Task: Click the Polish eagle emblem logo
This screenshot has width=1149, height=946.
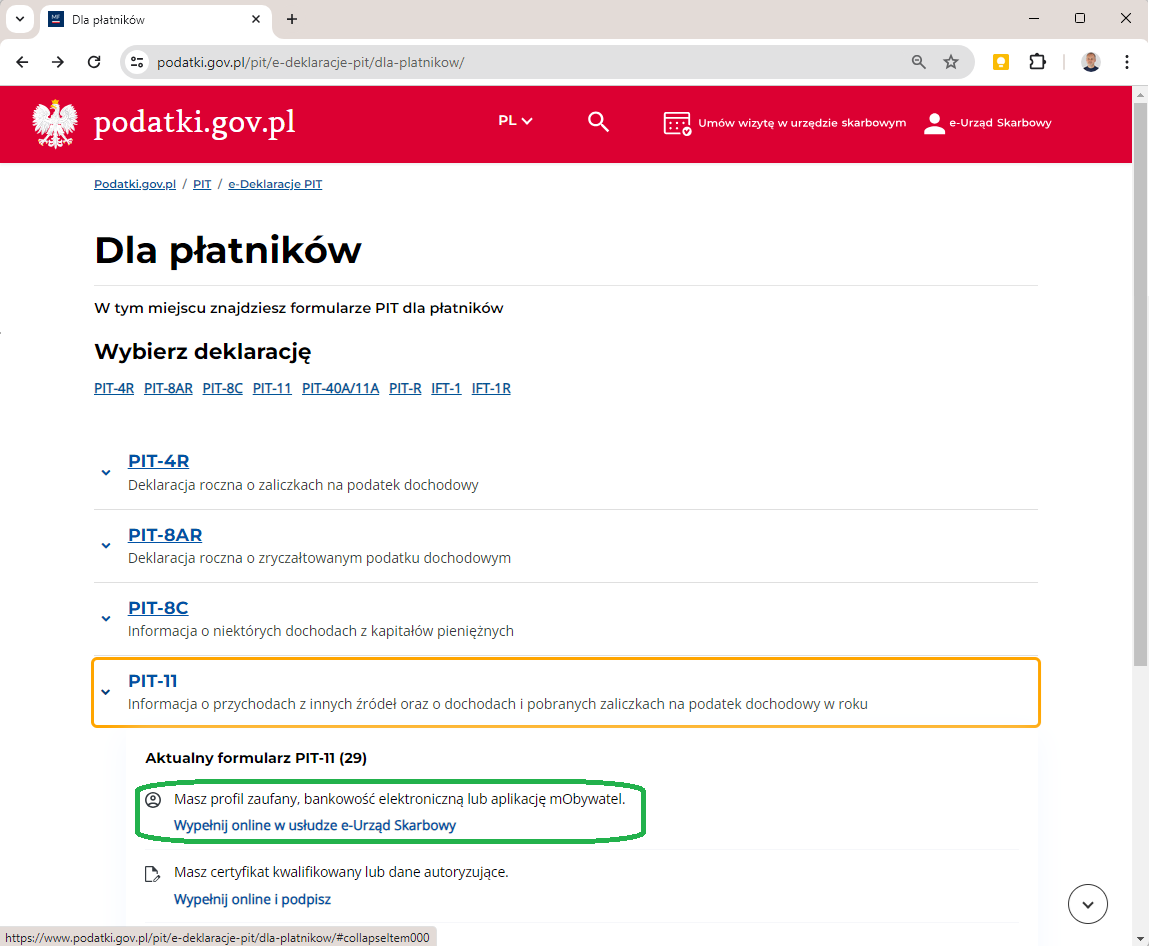Action: [55, 123]
